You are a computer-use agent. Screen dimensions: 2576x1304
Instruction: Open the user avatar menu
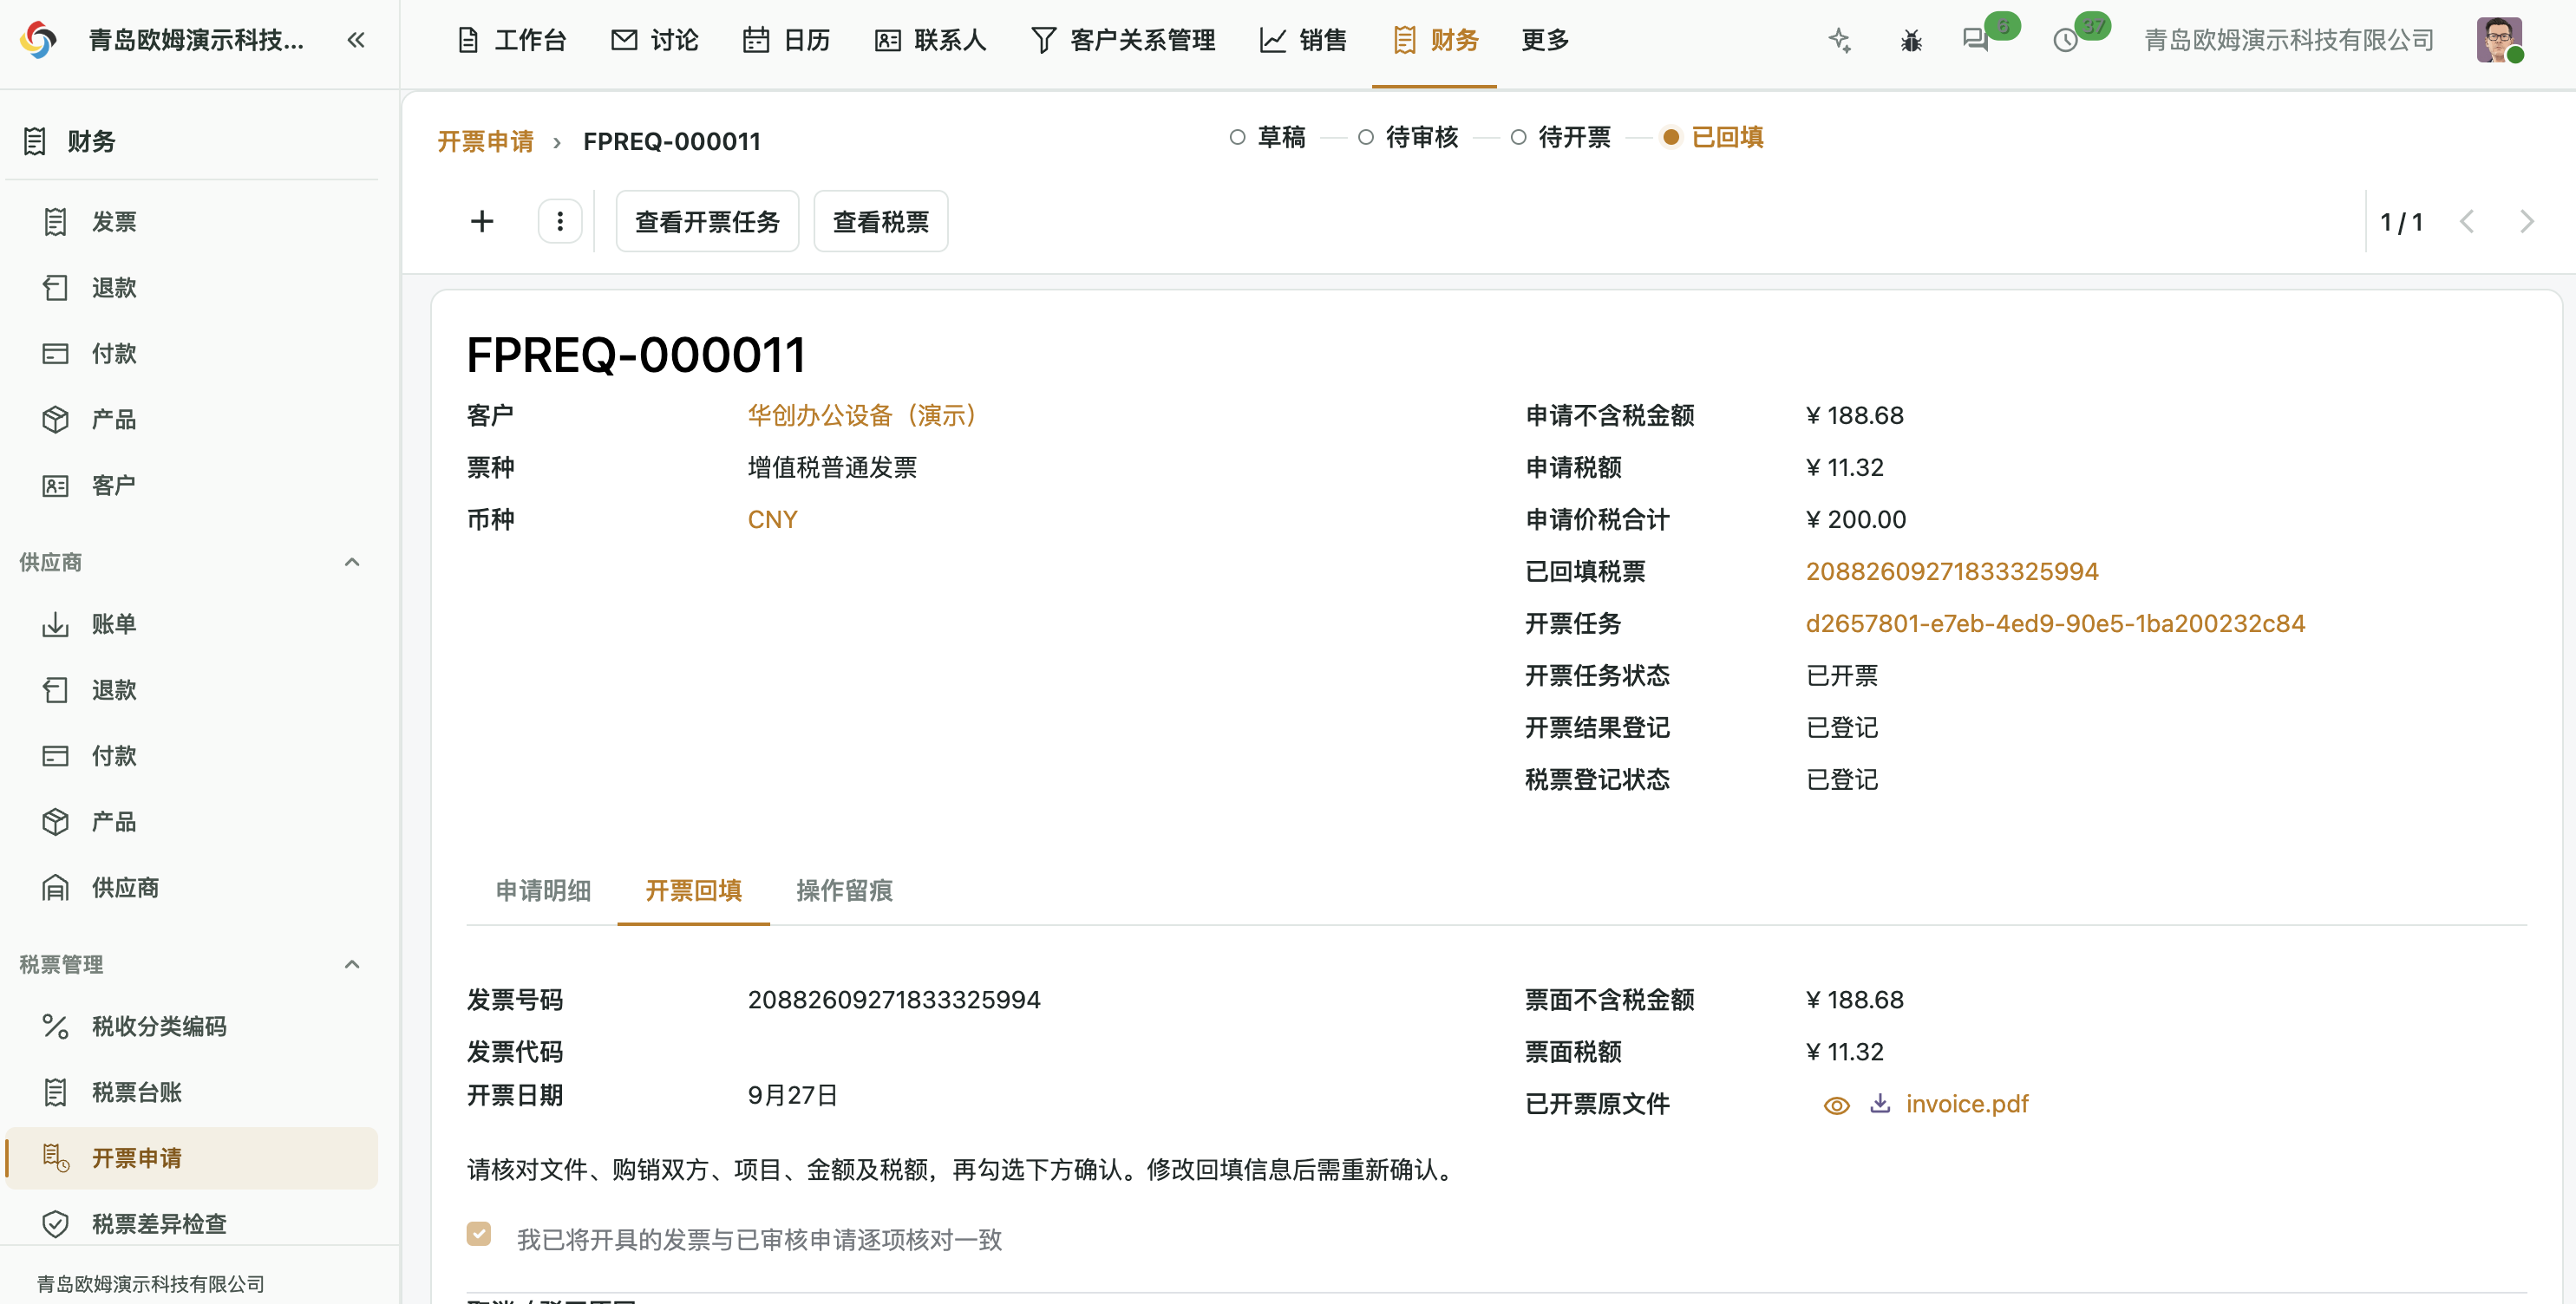point(2499,40)
